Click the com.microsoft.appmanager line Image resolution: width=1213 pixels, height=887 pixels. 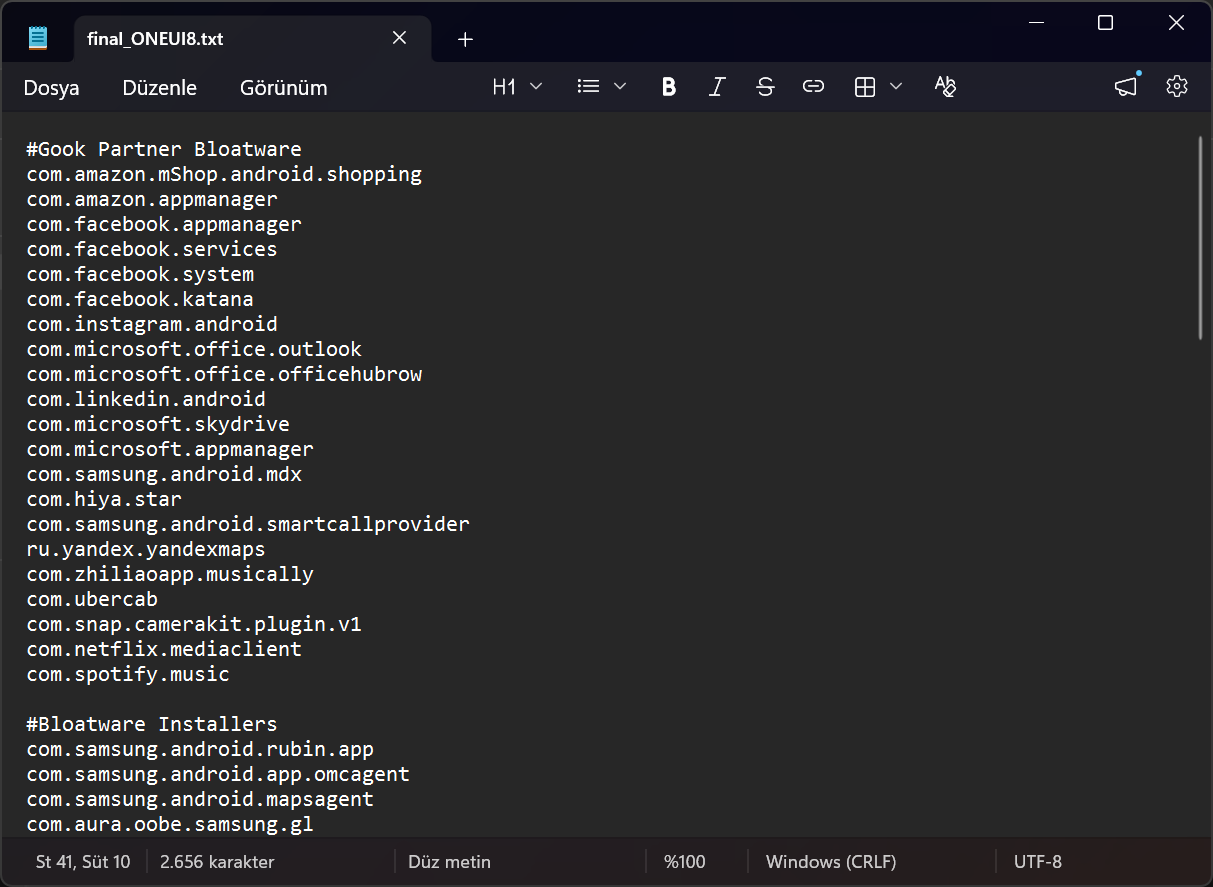coord(170,449)
